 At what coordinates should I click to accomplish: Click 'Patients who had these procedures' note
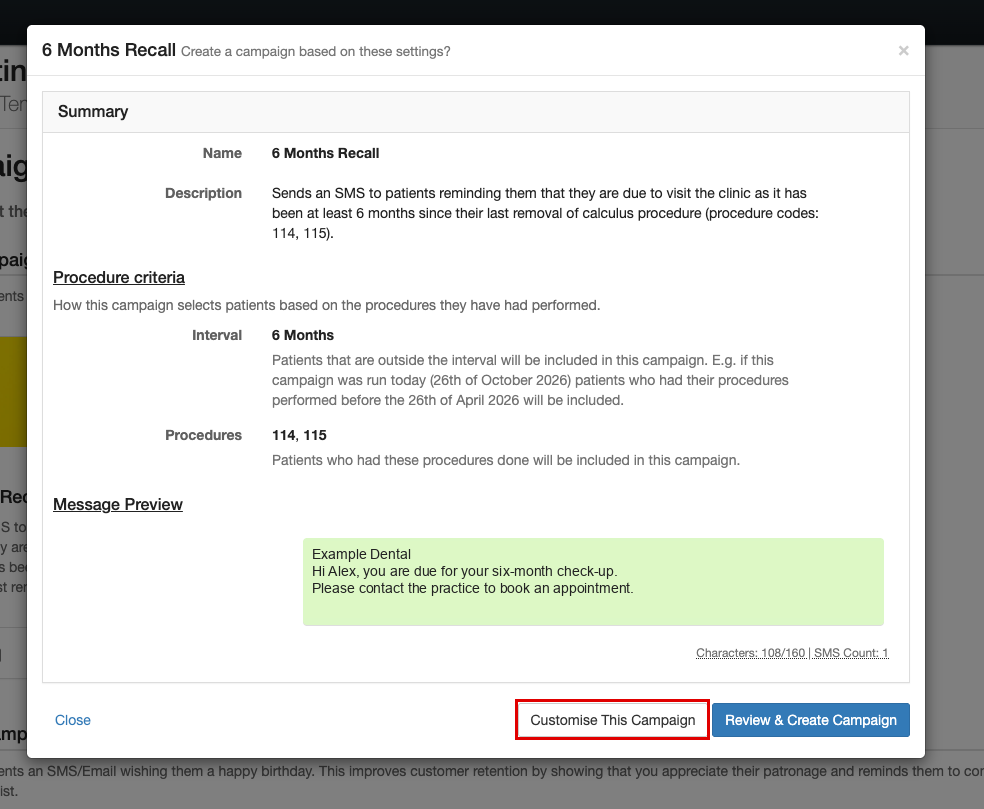coord(506,460)
